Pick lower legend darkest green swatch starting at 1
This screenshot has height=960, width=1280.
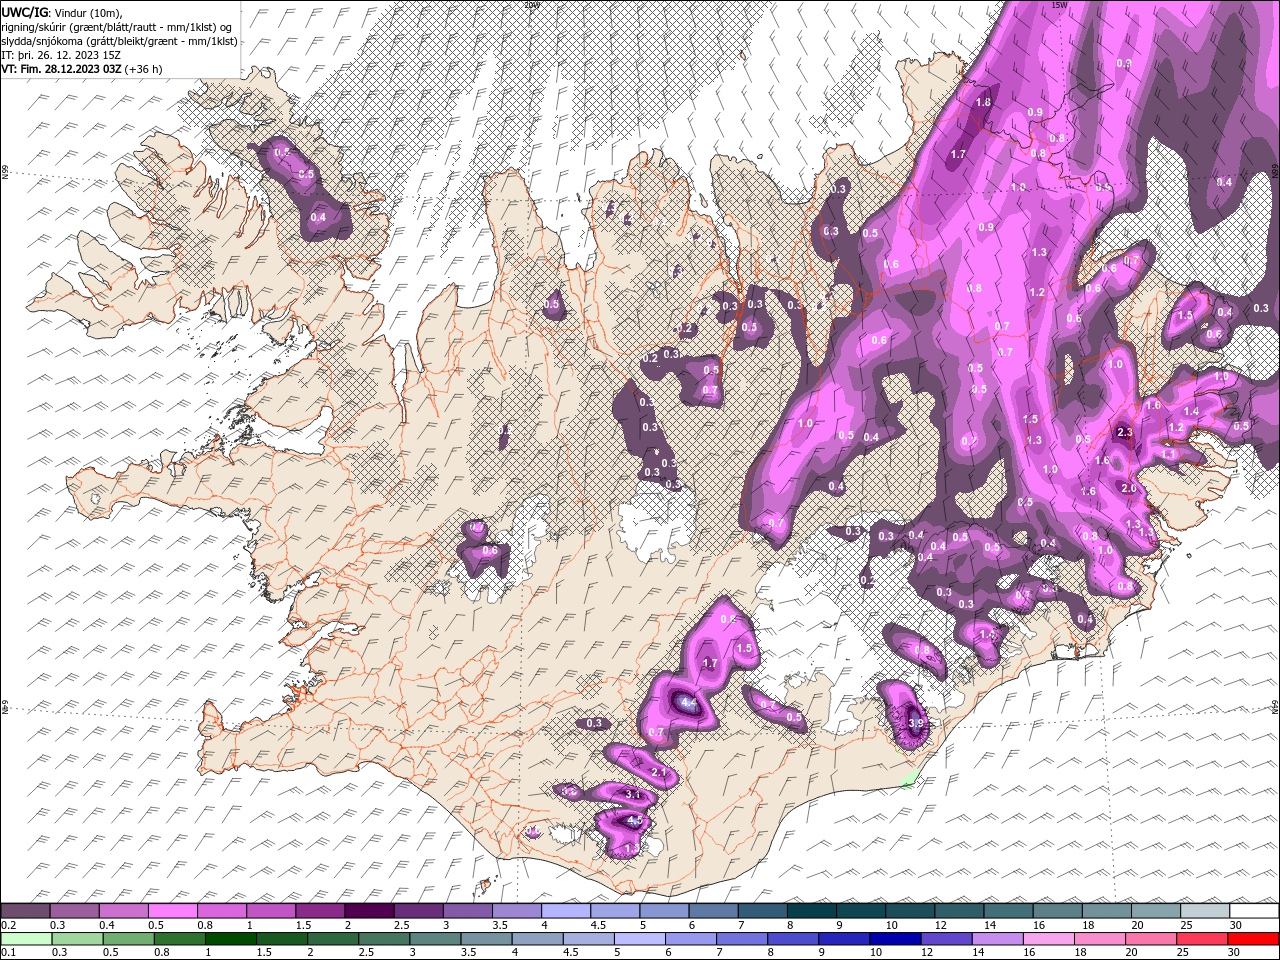(x=229, y=939)
